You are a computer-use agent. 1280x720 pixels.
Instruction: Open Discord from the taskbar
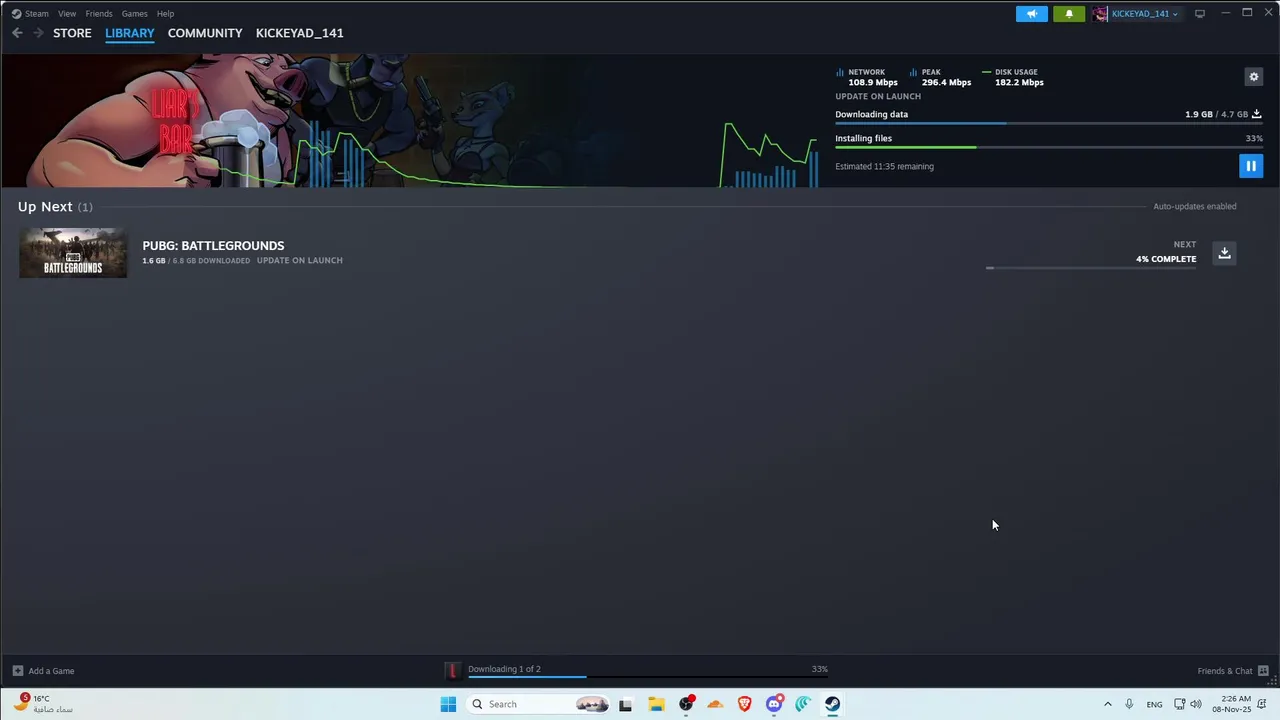[x=774, y=704]
